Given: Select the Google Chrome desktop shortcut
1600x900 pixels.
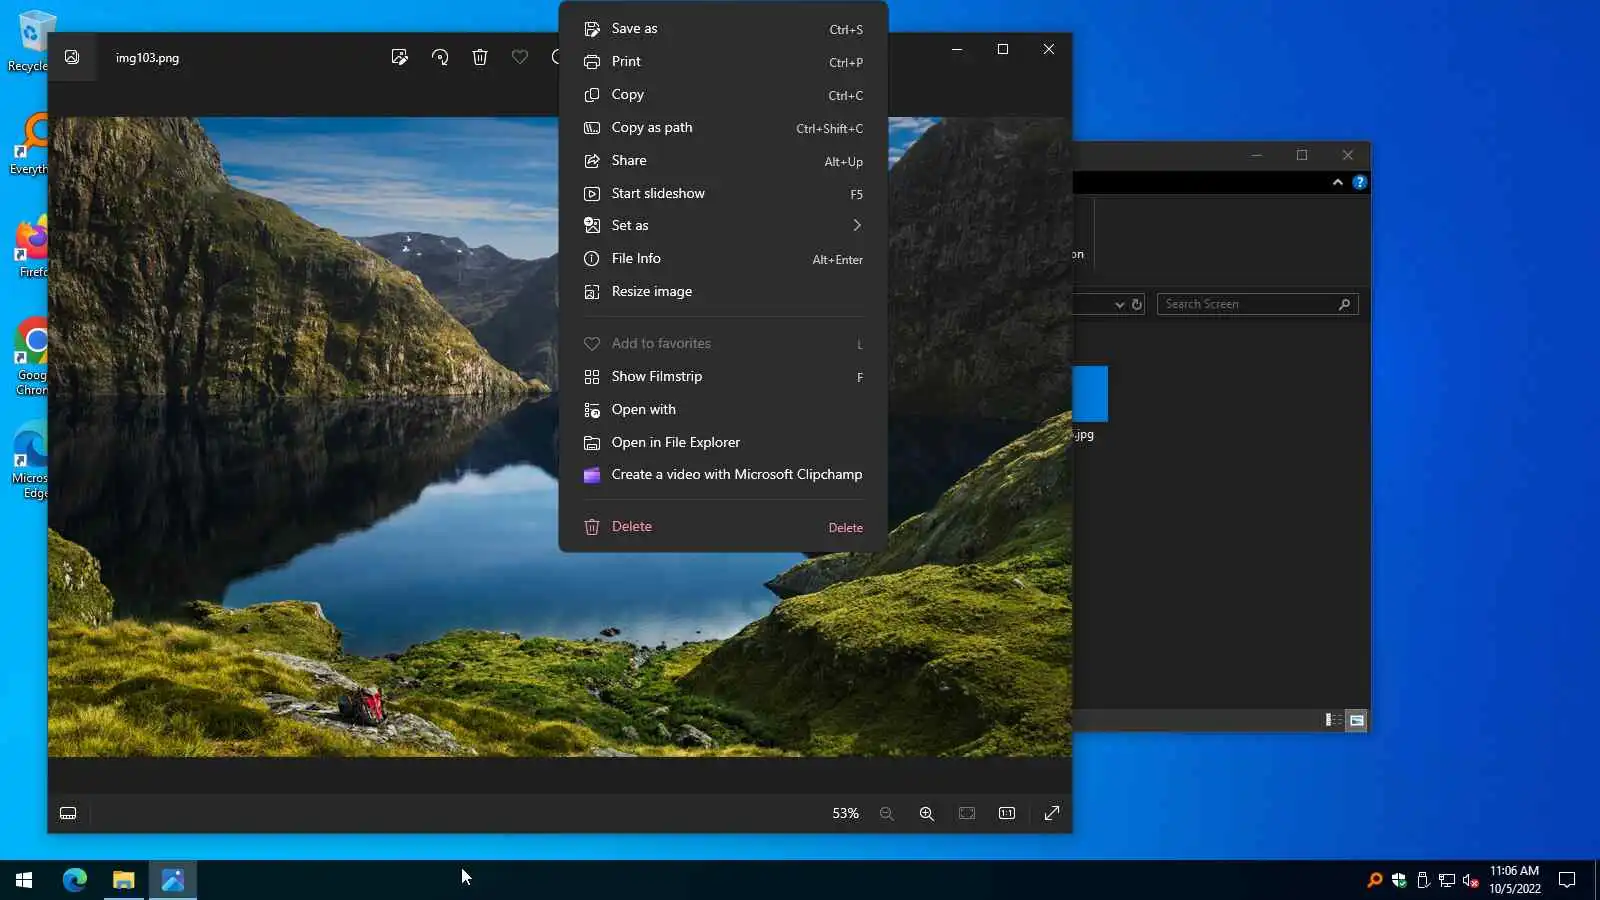Looking at the screenshot, I should (32, 357).
